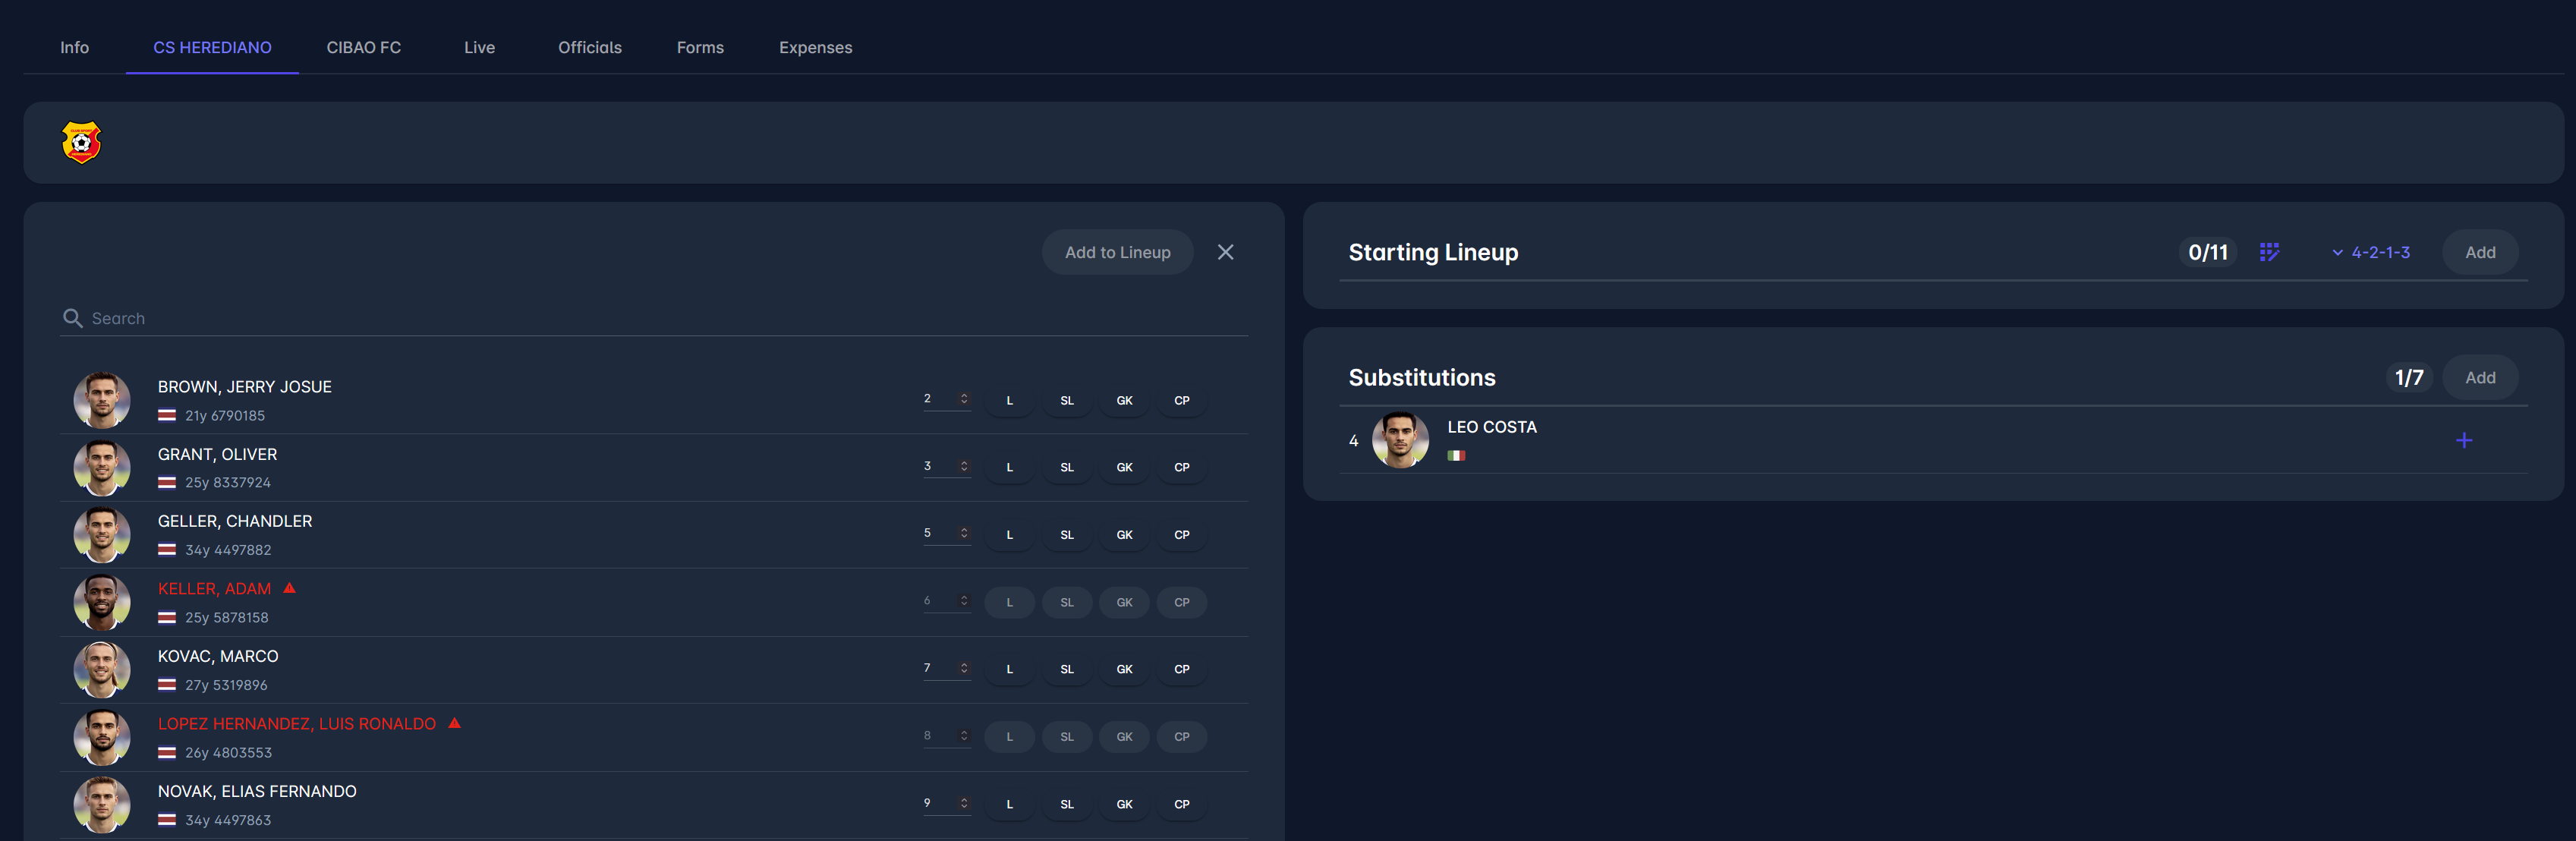The height and width of the screenshot is (841, 2576).
Task: Toggle CP captain for Grant, Oliver
Action: coord(1181,467)
